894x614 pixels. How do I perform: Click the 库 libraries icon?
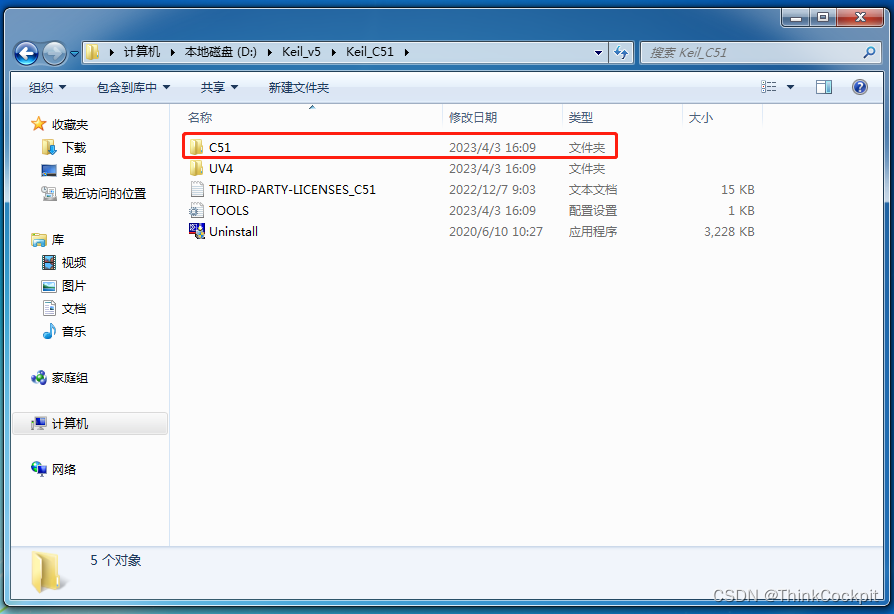pyautogui.click(x=39, y=239)
